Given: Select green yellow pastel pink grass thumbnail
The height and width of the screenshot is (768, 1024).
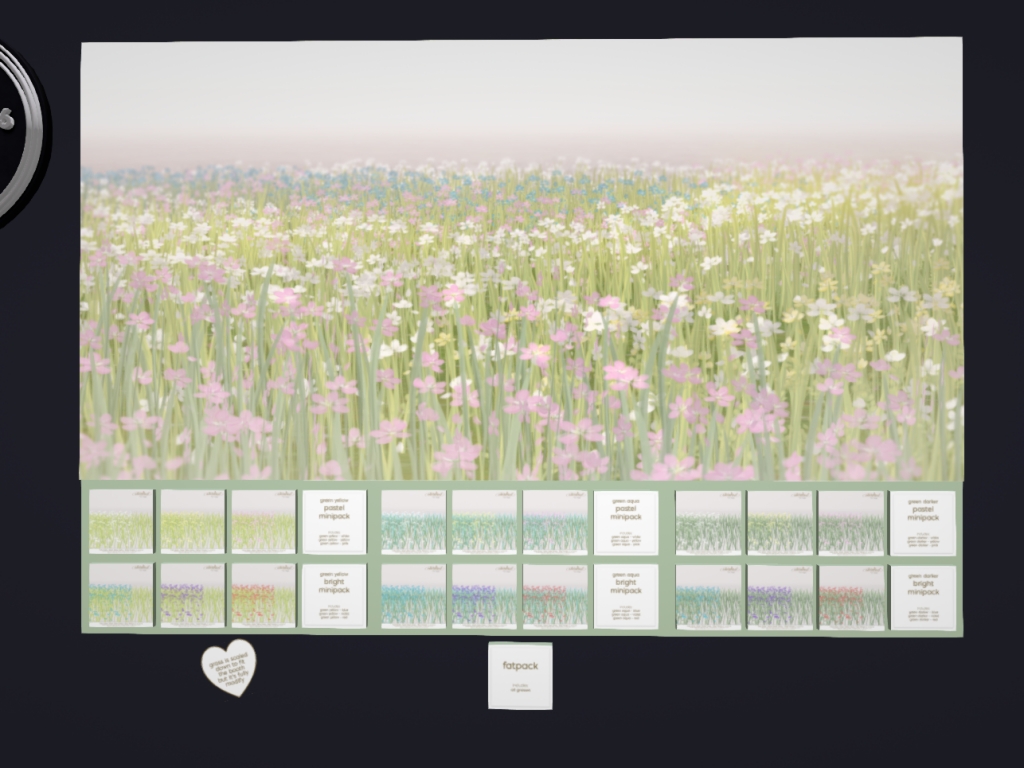Looking at the screenshot, I should [x=263, y=521].
